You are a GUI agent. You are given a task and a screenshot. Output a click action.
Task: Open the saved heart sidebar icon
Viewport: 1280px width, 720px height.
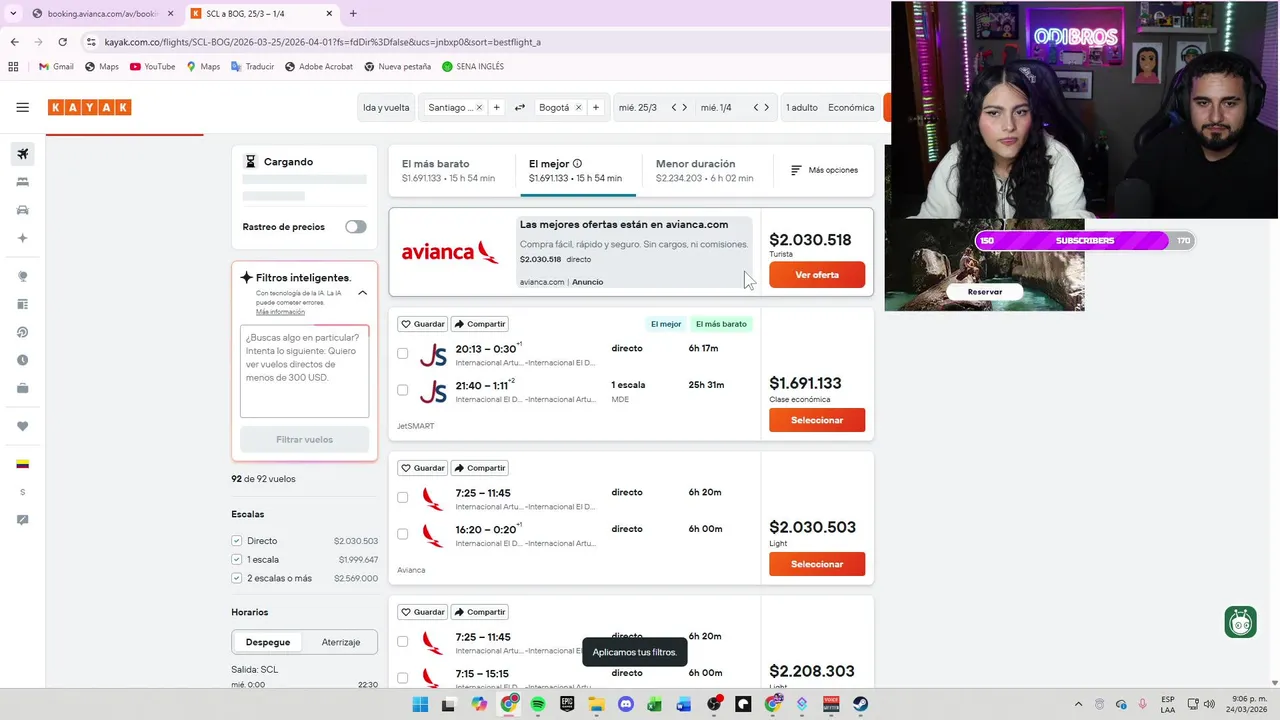click(x=23, y=426)
